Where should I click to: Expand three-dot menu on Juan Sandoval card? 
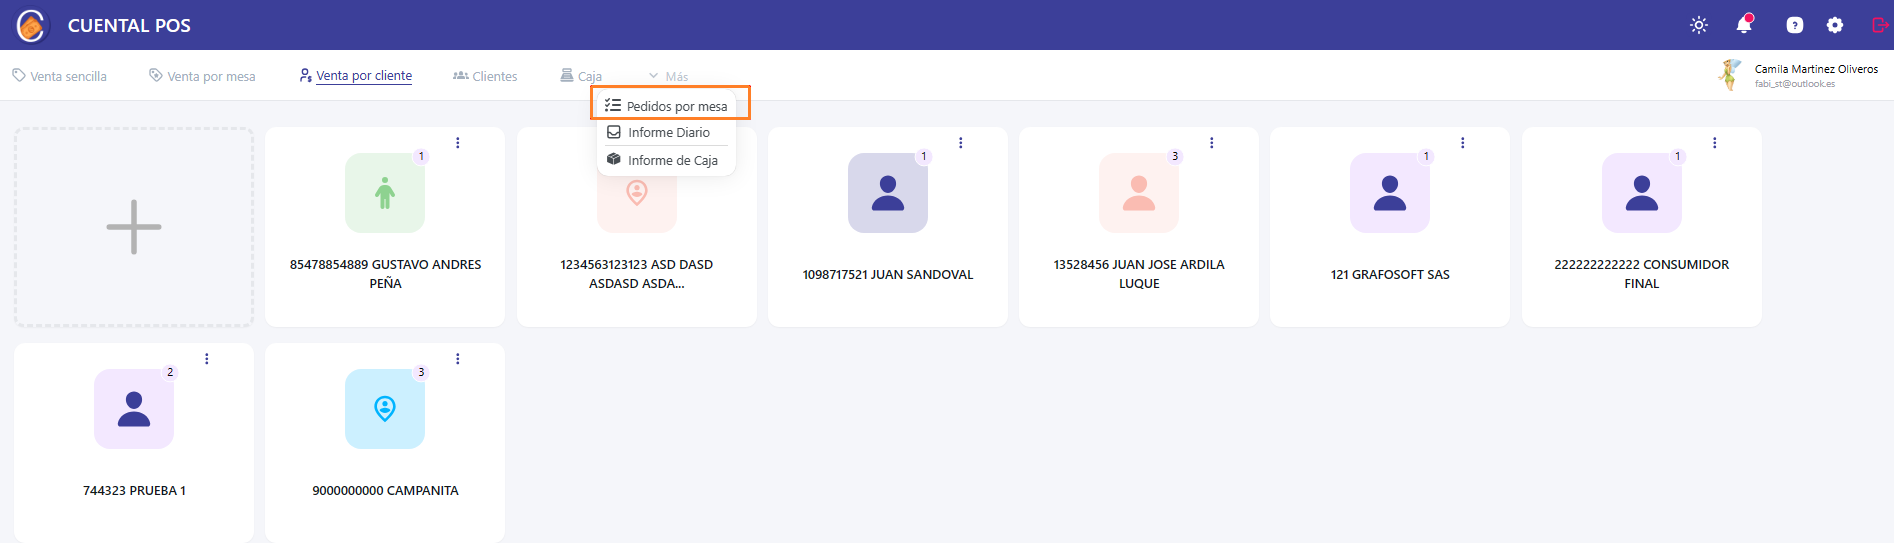click(x=960, y=143)
